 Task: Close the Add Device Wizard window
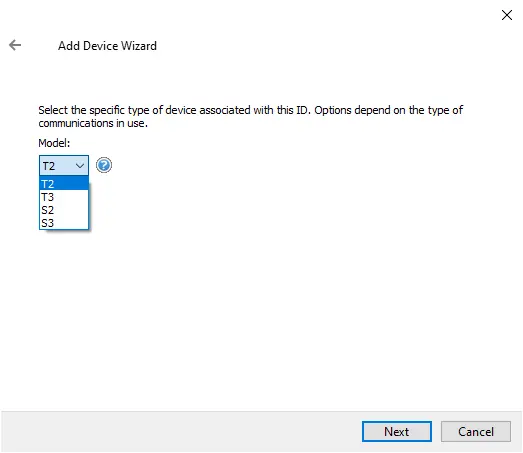point(507,15)
